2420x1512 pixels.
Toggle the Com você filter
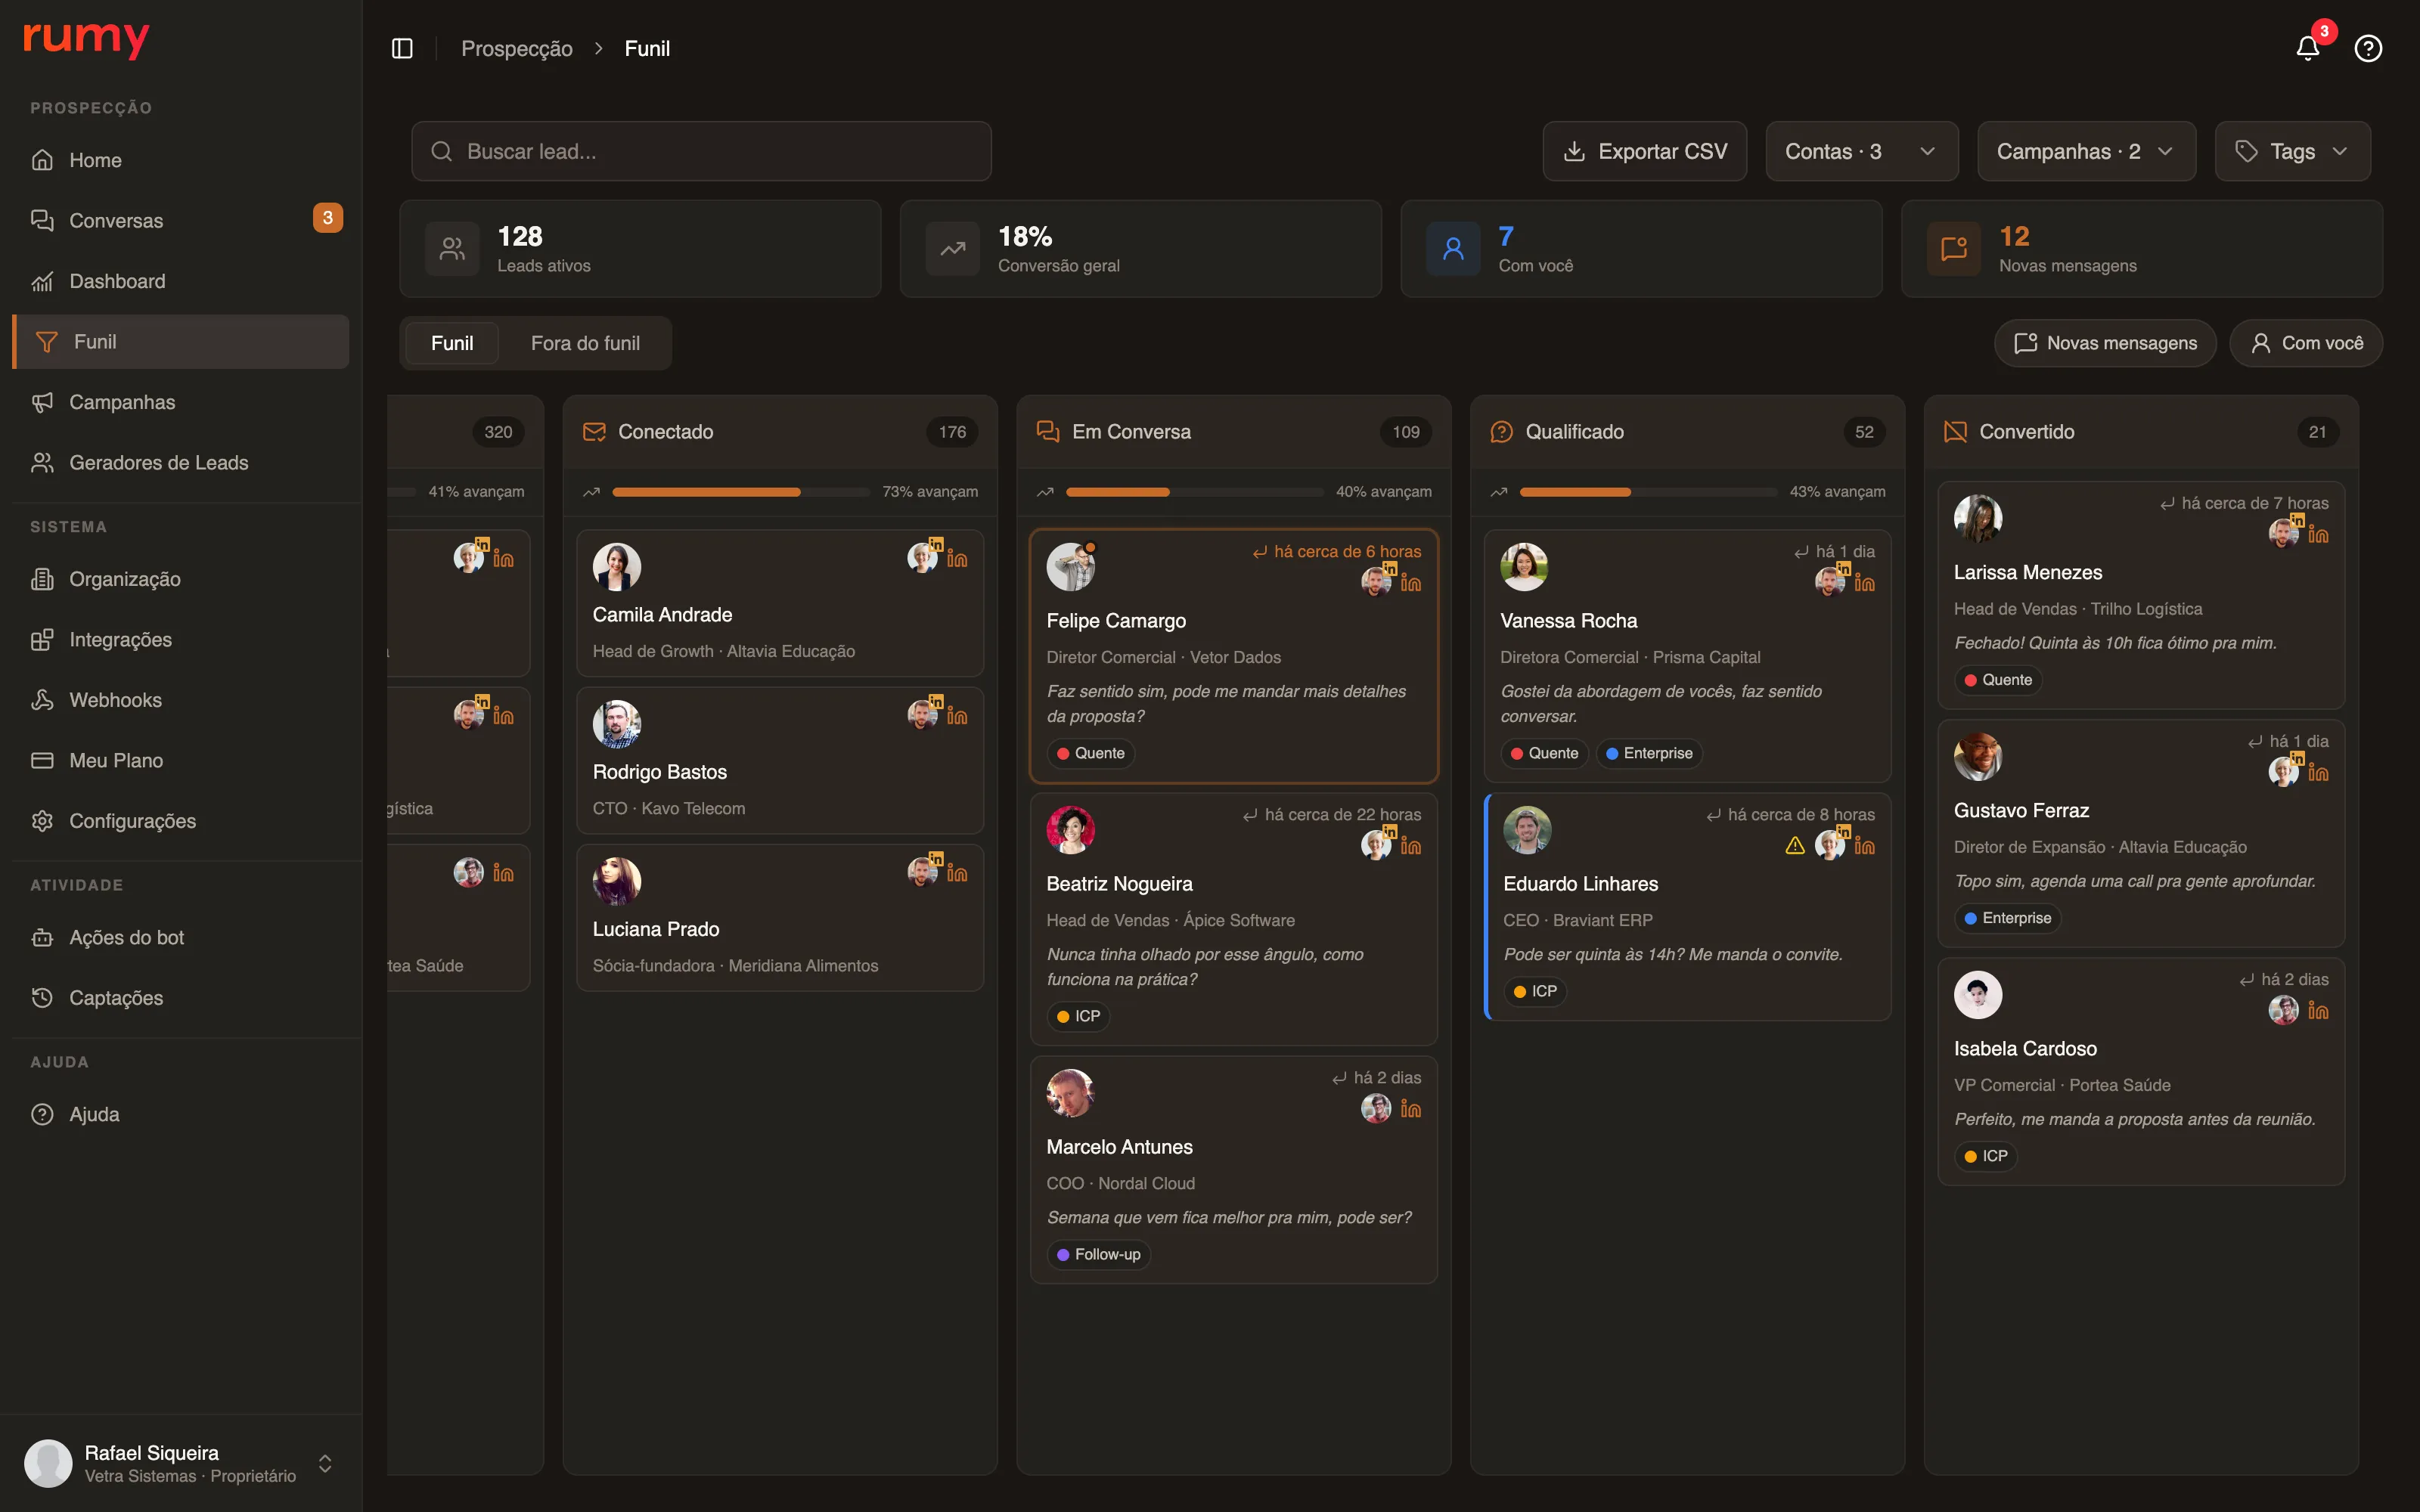[x=2306, y=343]
